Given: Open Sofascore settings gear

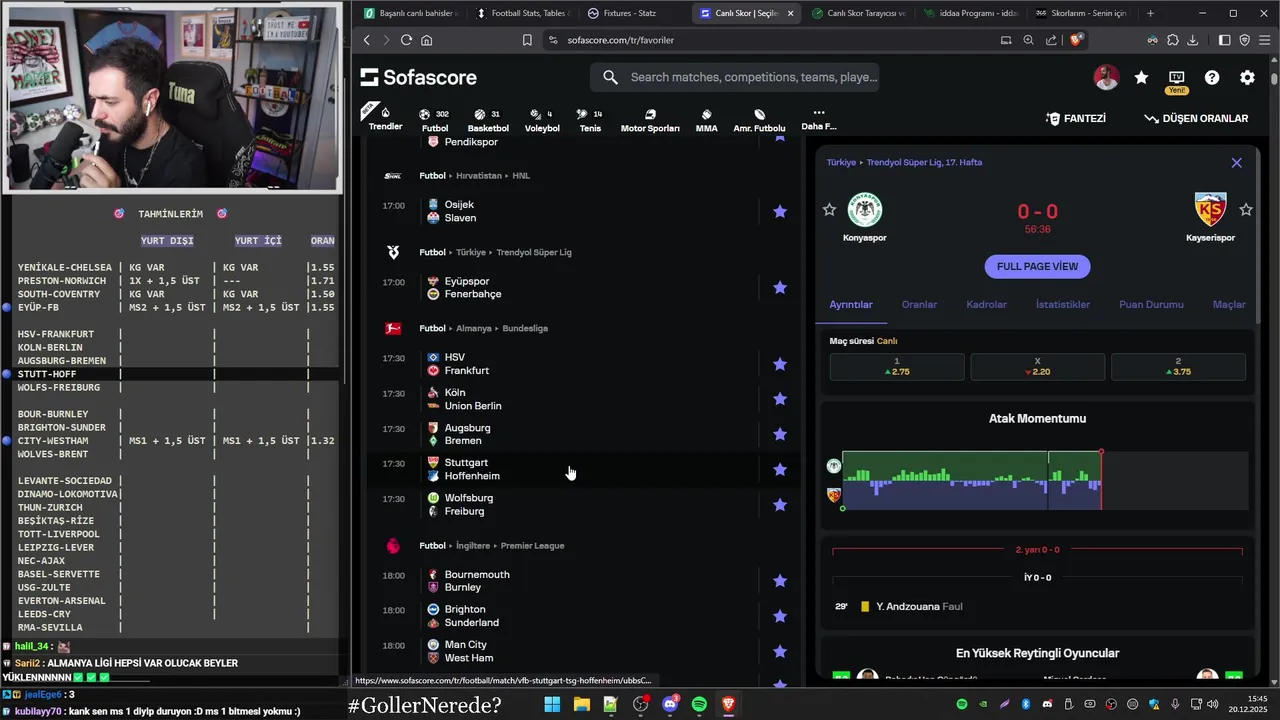Looking at the screenshot, I should tap(1247, 77).
